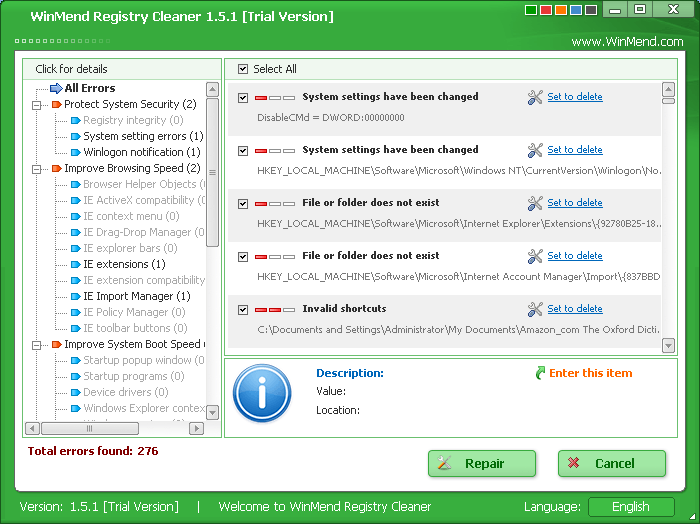Select Protect System Security category
Screen dimensions: 700x524
click(x=130, y=104)
